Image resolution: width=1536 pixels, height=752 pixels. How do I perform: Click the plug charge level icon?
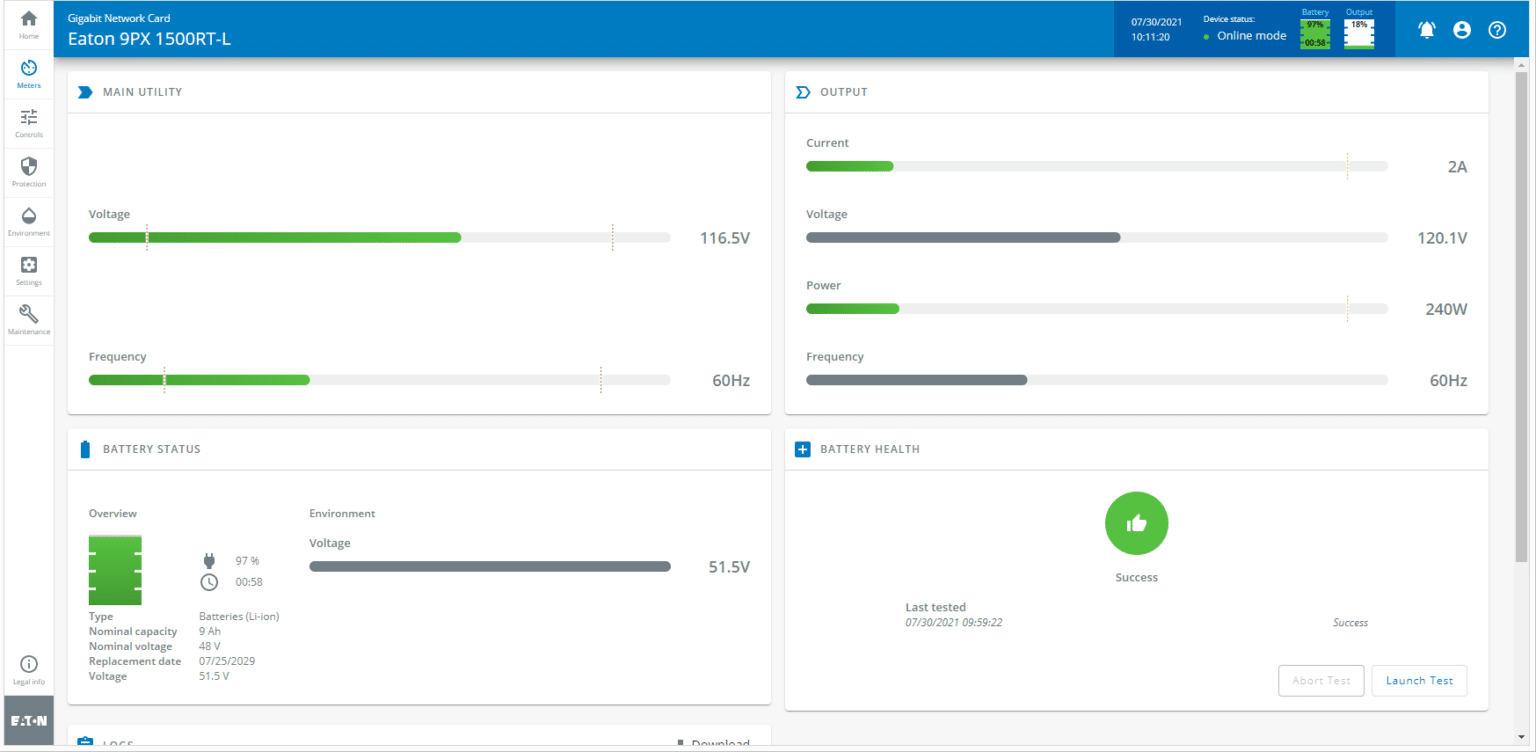pyautogui.click(x=209, y=561)
